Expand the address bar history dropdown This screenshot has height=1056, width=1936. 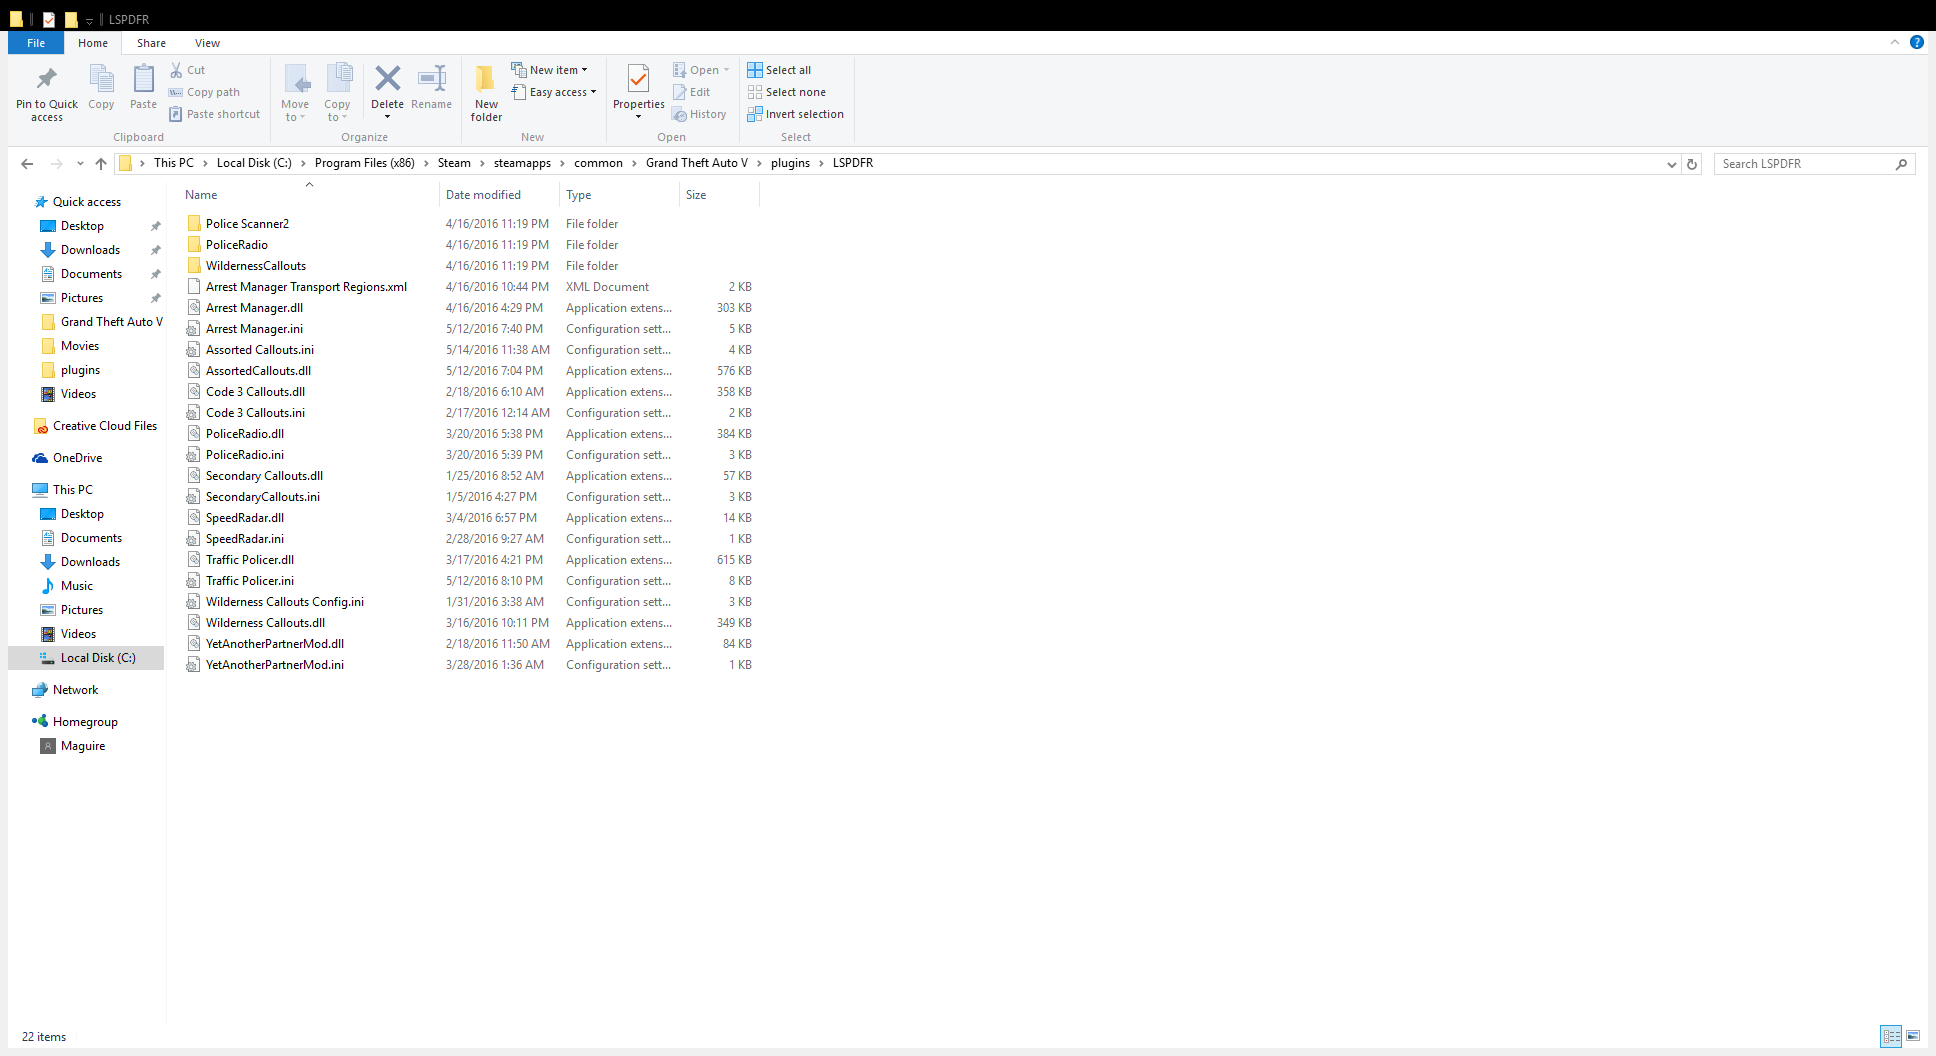(1672, 164)
